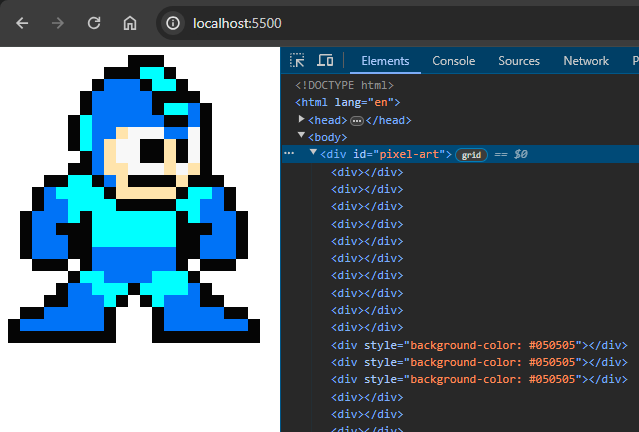Select the html lang="en" node

(348, 102)
